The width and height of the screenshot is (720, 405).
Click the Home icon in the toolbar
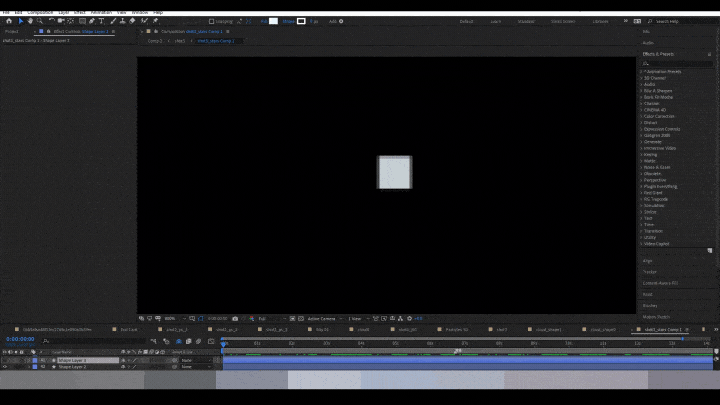tap(9, 21)
